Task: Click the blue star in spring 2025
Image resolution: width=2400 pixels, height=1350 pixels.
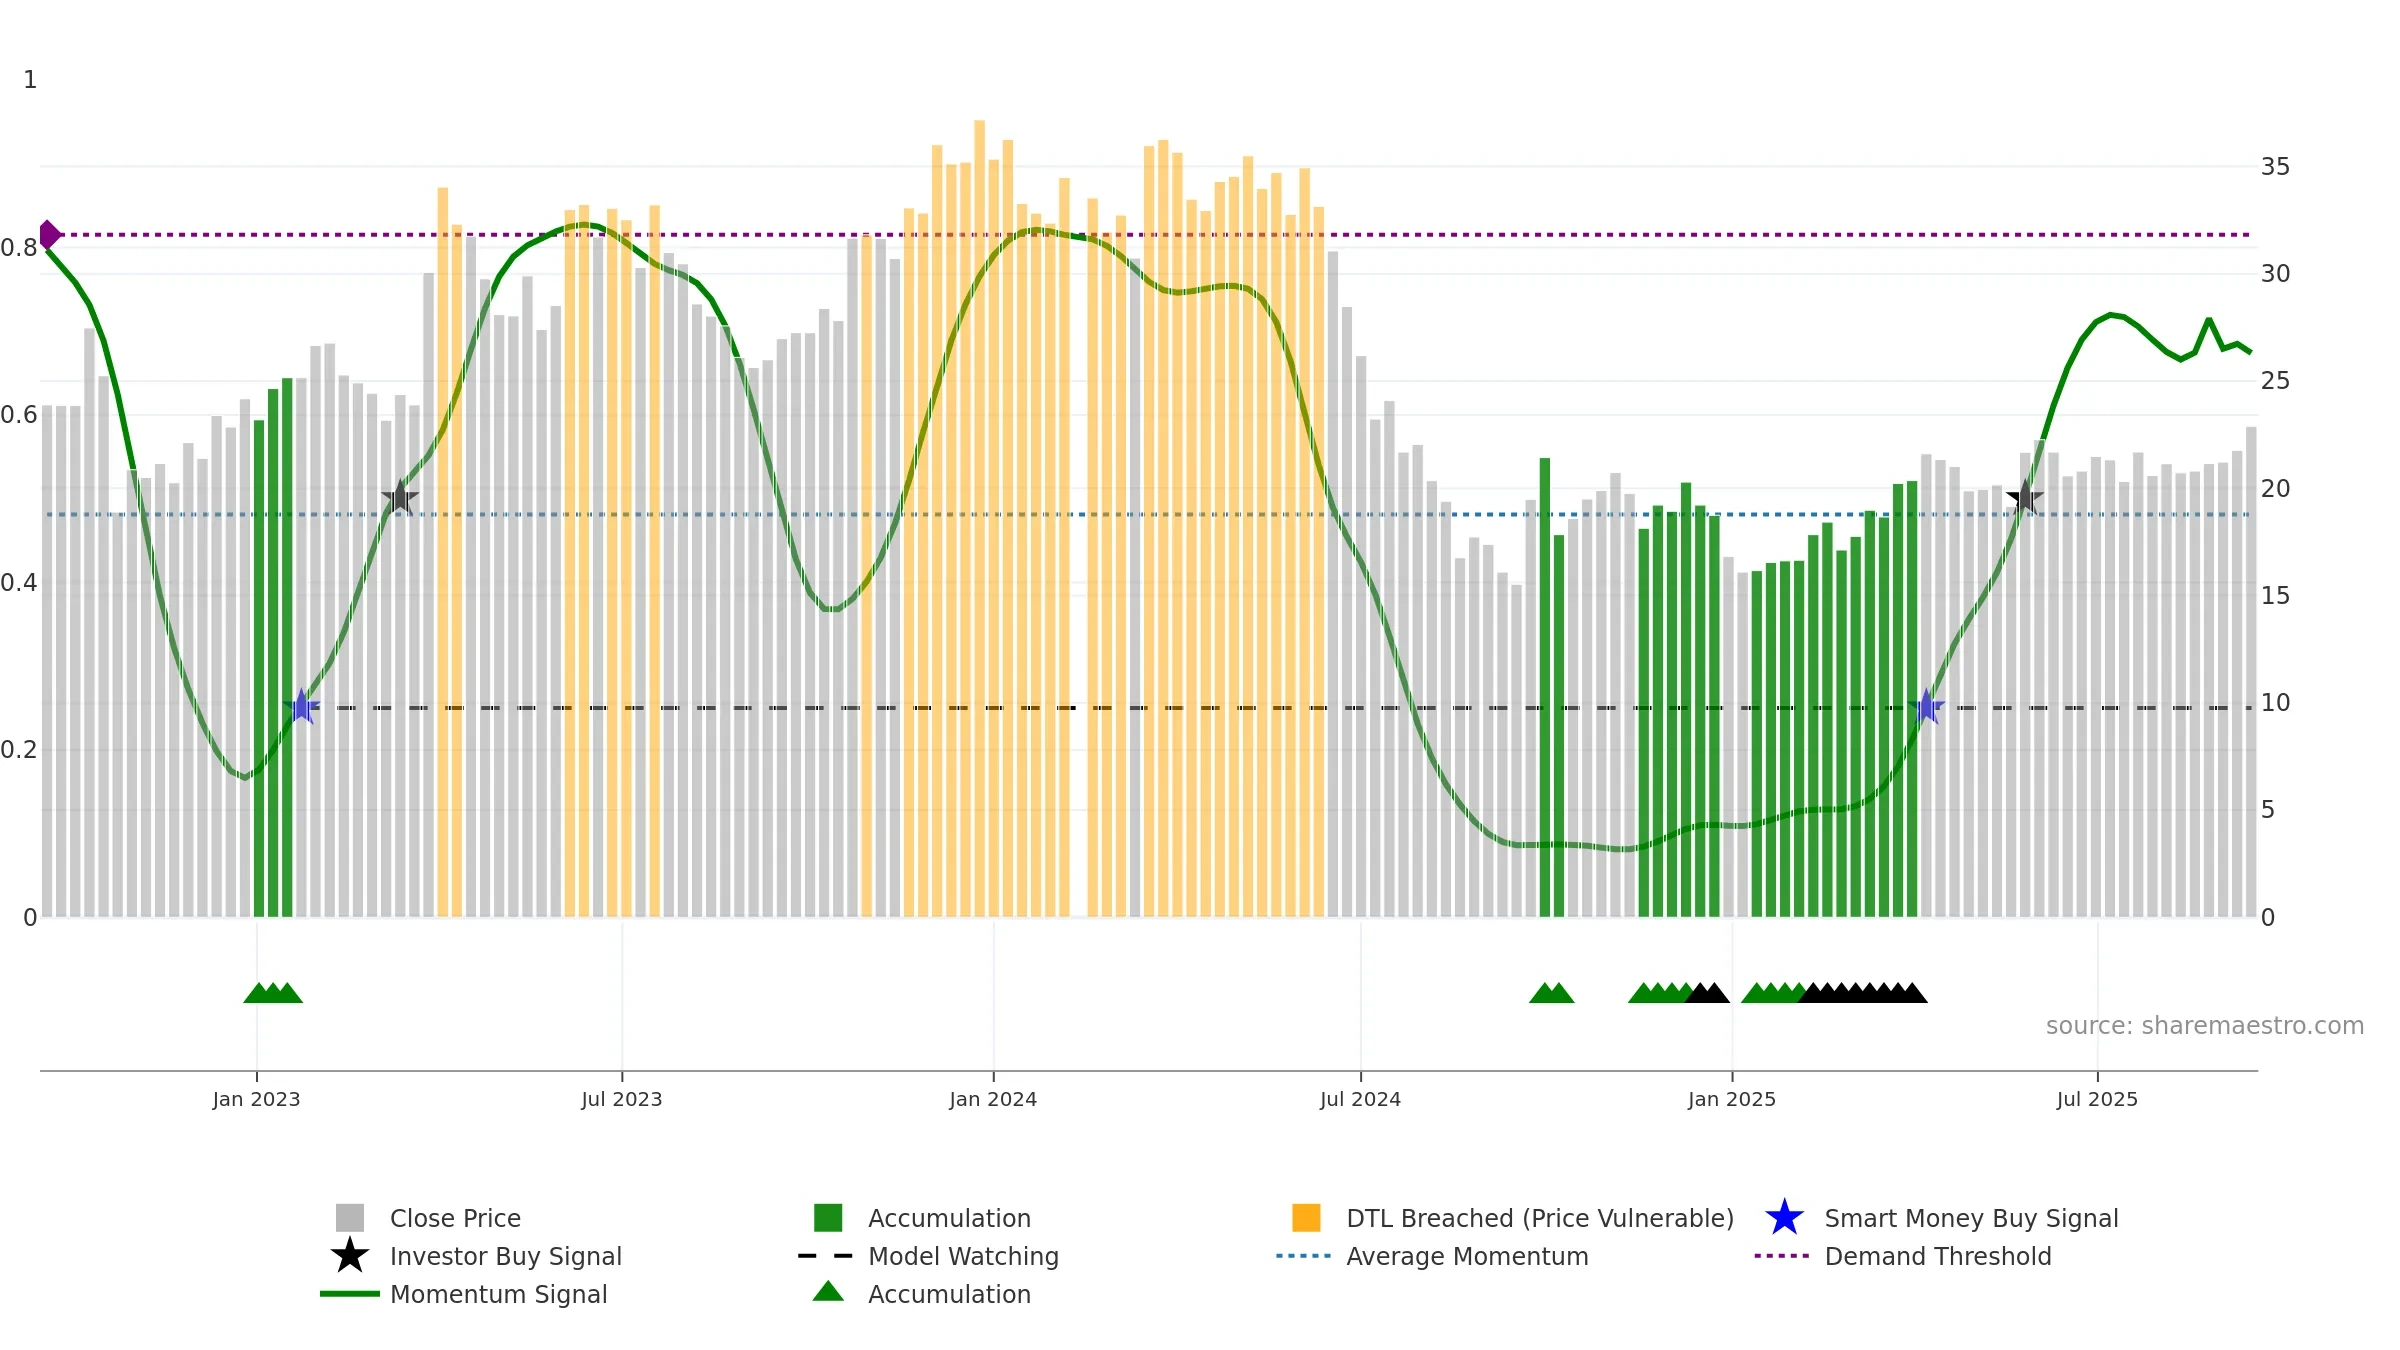Action: [1926, 707]
